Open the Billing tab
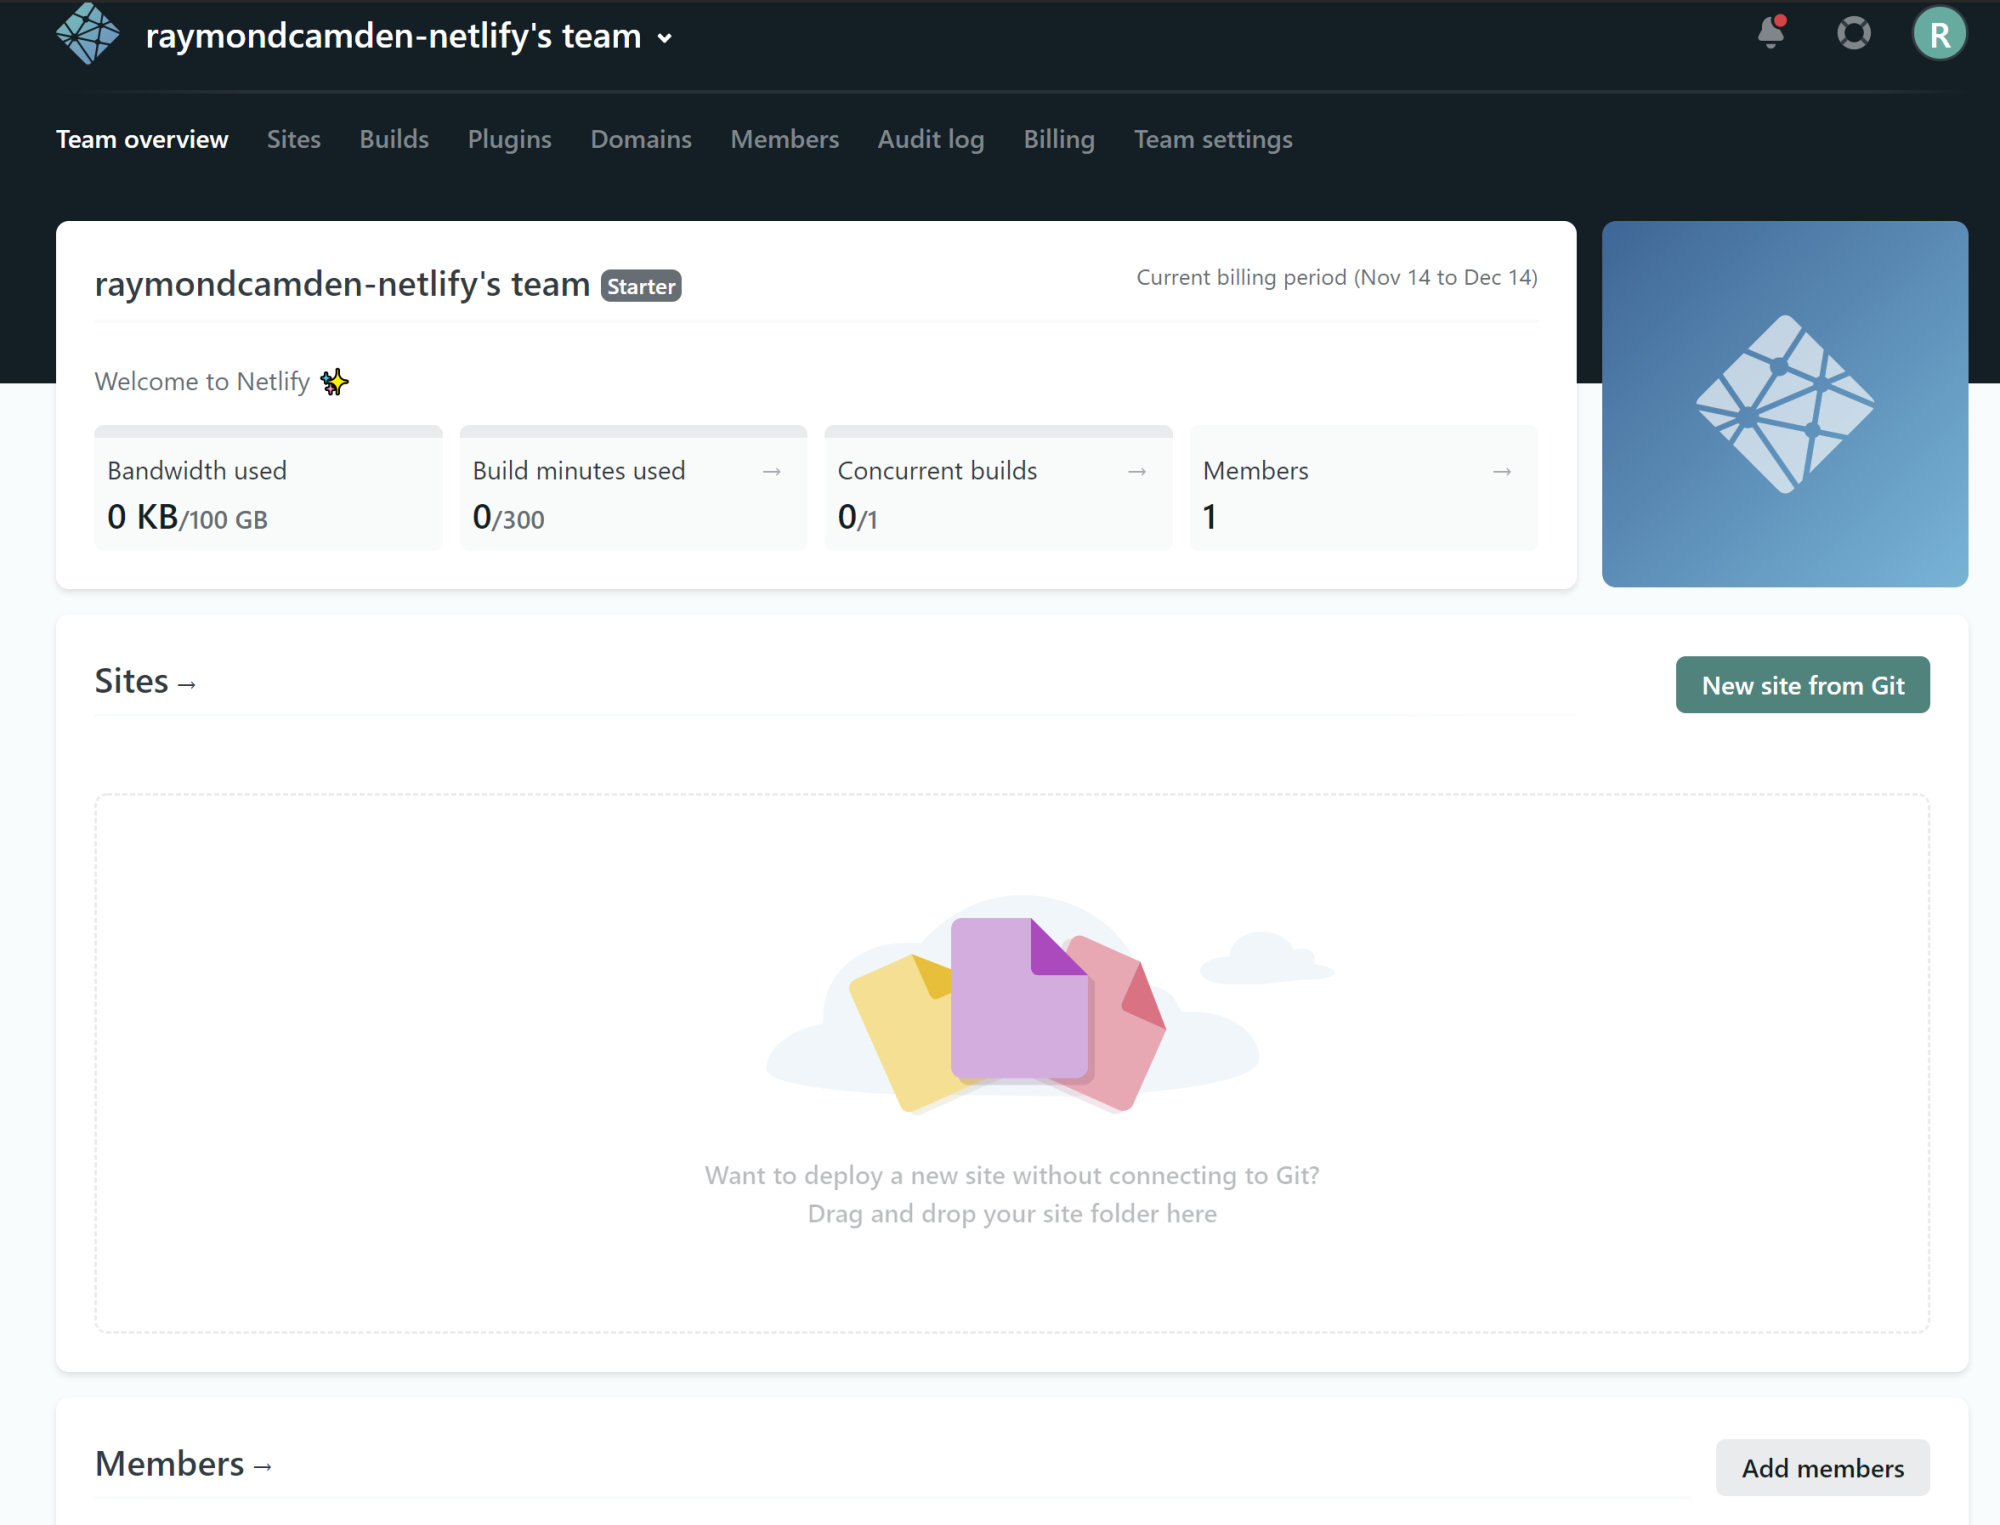Image resolution: width=2000 pixels, height=1525 pixels. pos(1058,139)
